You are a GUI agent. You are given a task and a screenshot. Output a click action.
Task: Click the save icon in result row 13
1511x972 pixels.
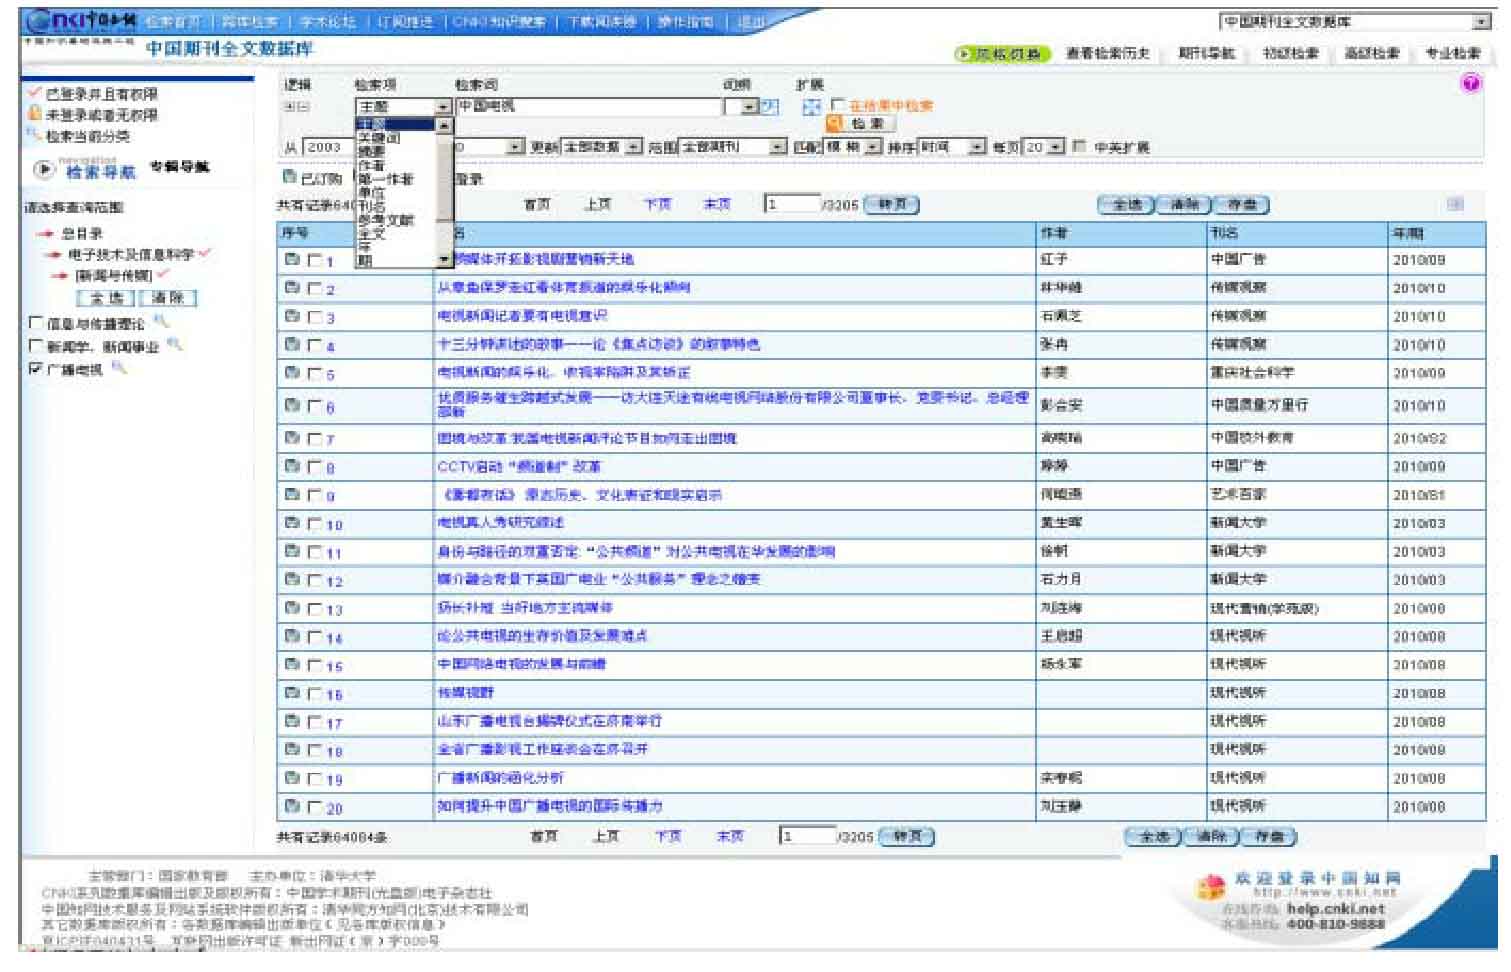coord(292,608)
